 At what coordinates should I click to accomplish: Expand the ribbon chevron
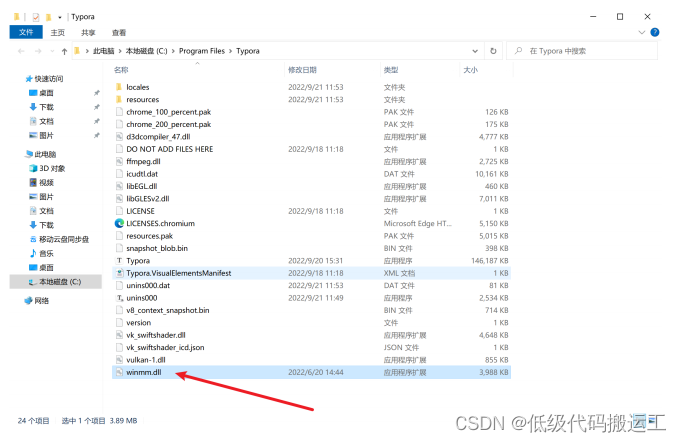(641, 32)
